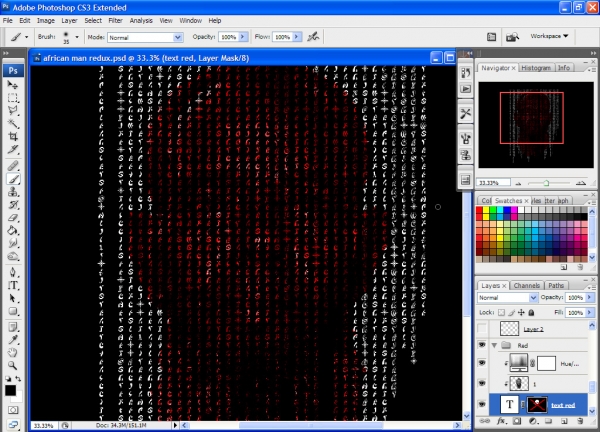Switch to the Info tab
Viewport: 600px width, 432px height.
[x=563, y=68]
